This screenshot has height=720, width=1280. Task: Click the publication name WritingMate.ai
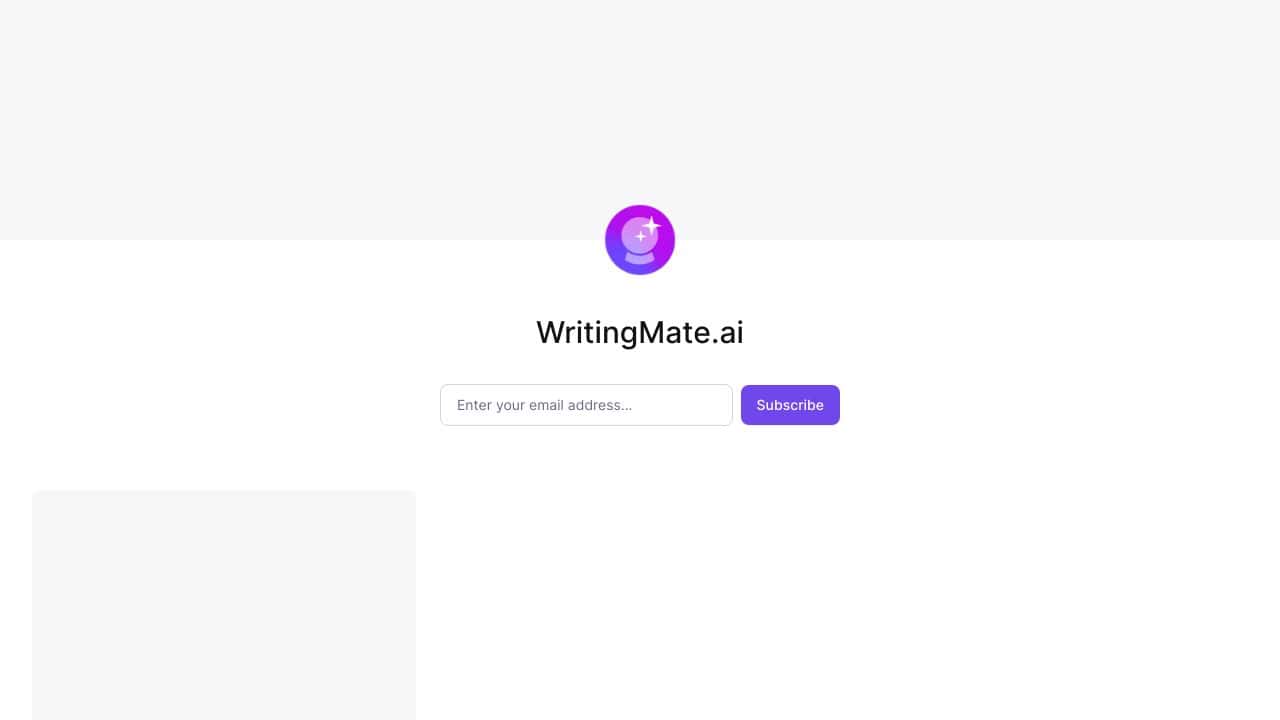pos(640,332)
